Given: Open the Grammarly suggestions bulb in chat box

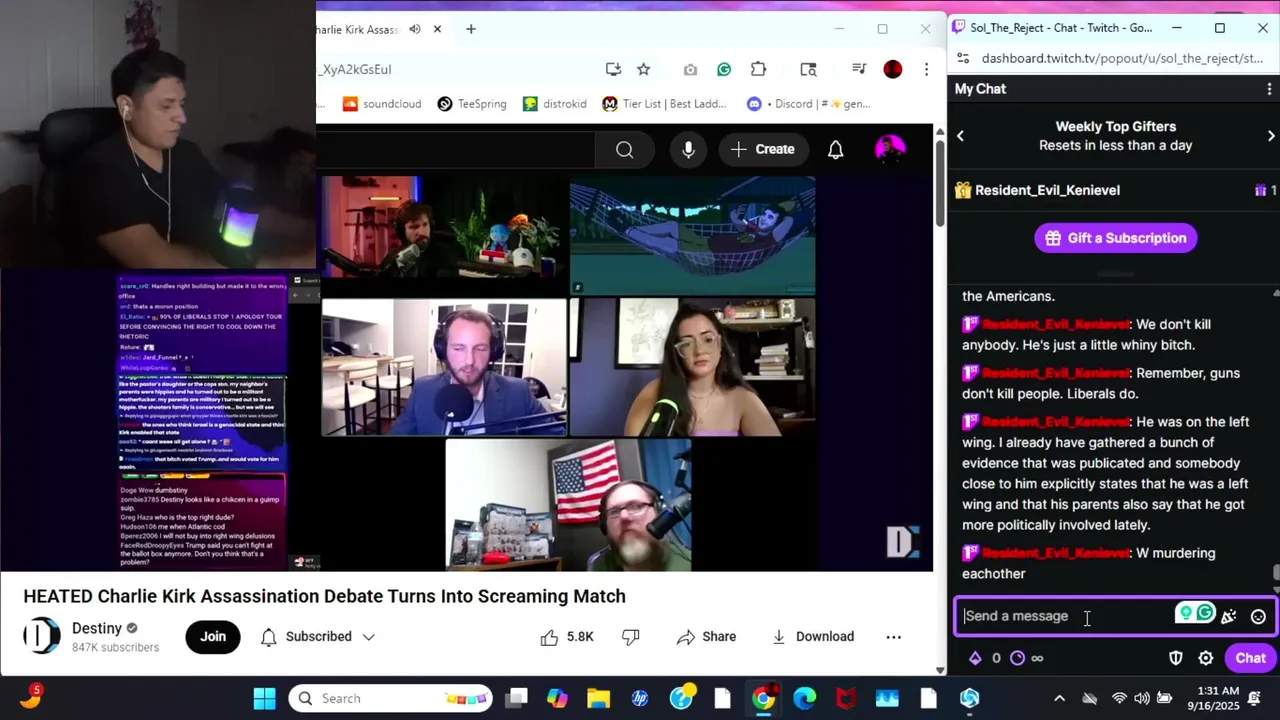Looking at the screenshot, I should click(x=1185, y=613).
